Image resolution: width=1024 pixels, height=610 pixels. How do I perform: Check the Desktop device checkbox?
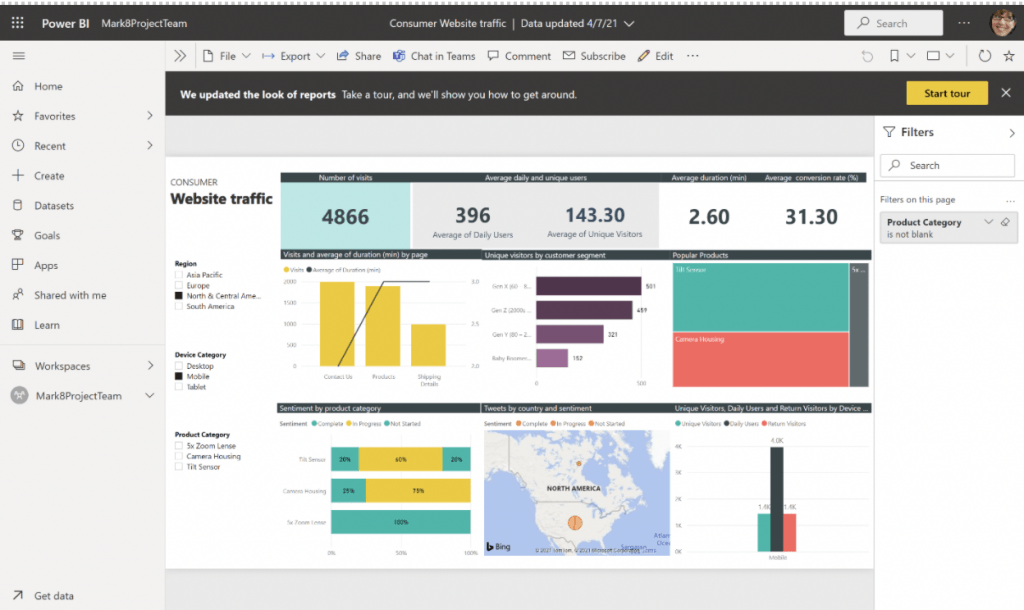(178, 366)
